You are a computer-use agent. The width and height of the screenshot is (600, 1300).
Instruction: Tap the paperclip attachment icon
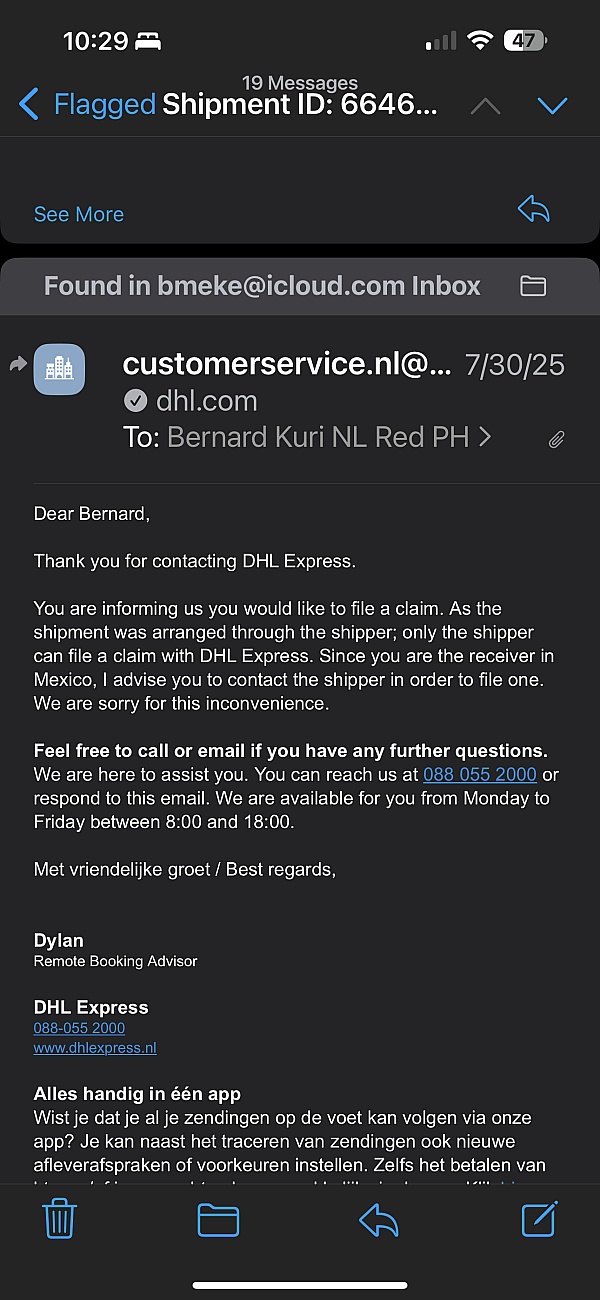(557, 439)
